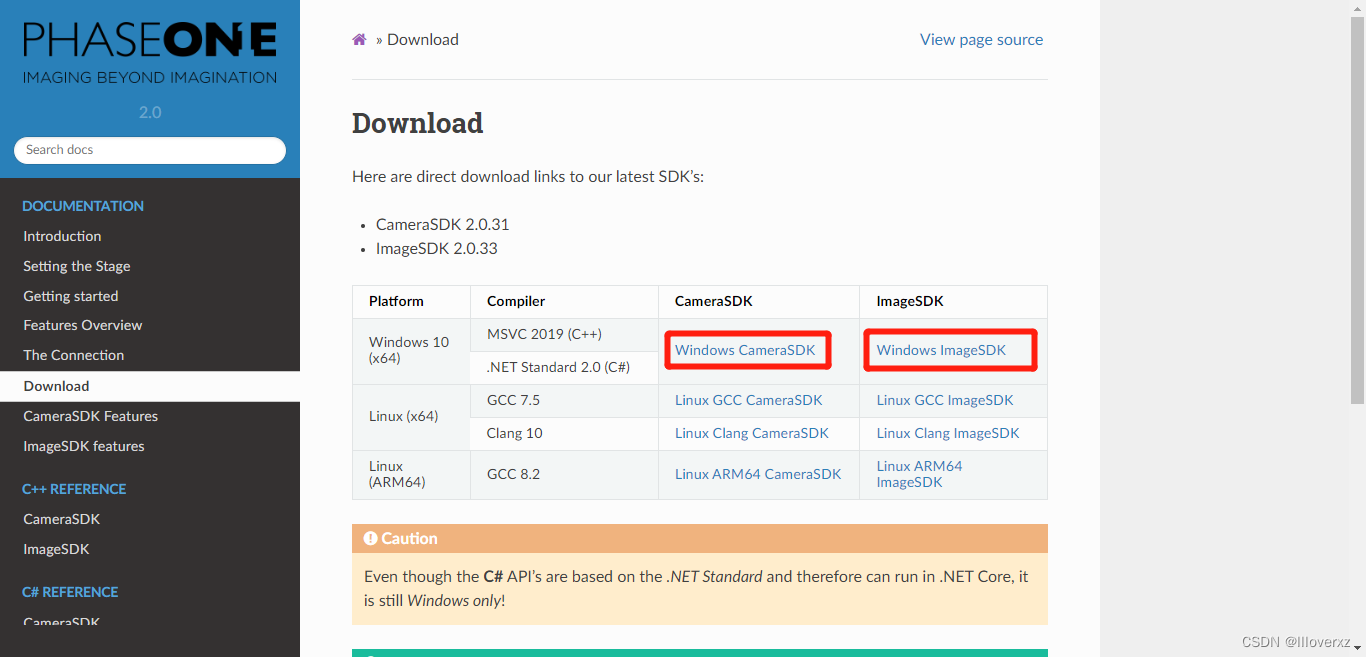1366x657 pixels.
Task: Click the Windows 10 (x64) cell
Action: (x=411, y=350)
